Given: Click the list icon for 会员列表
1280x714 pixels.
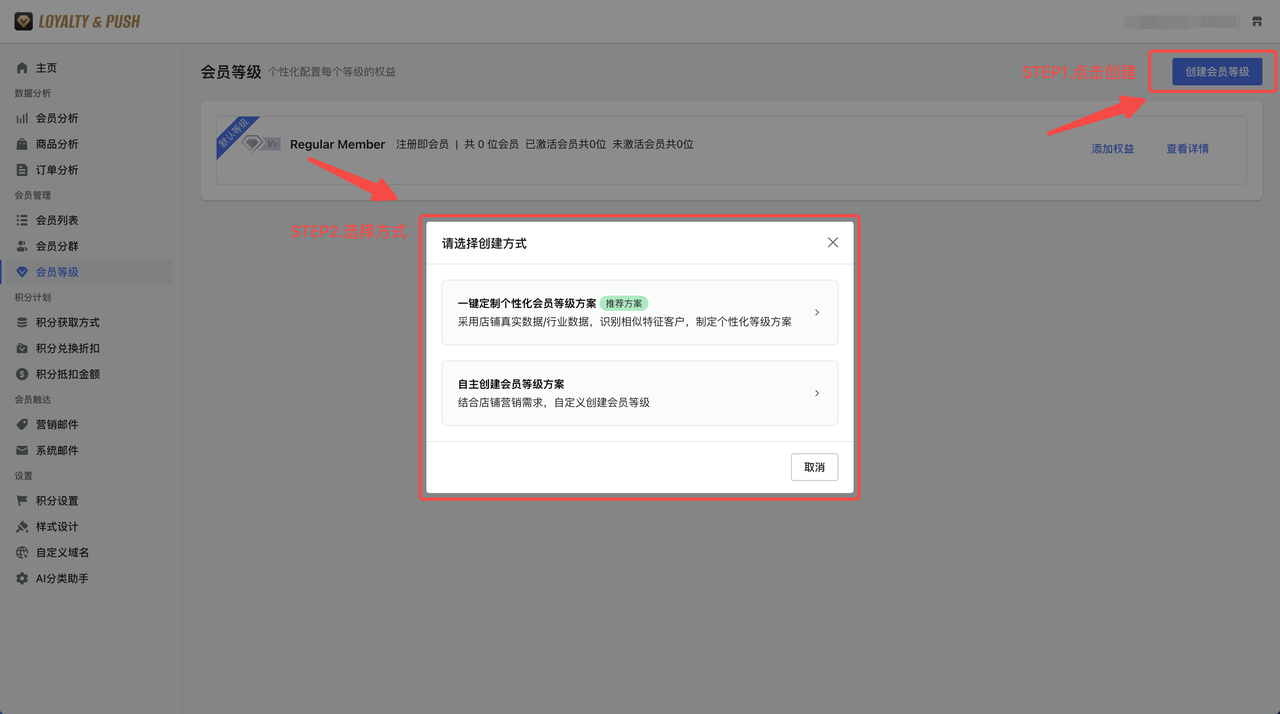Looking at the screenshot, I should point(22,220).
